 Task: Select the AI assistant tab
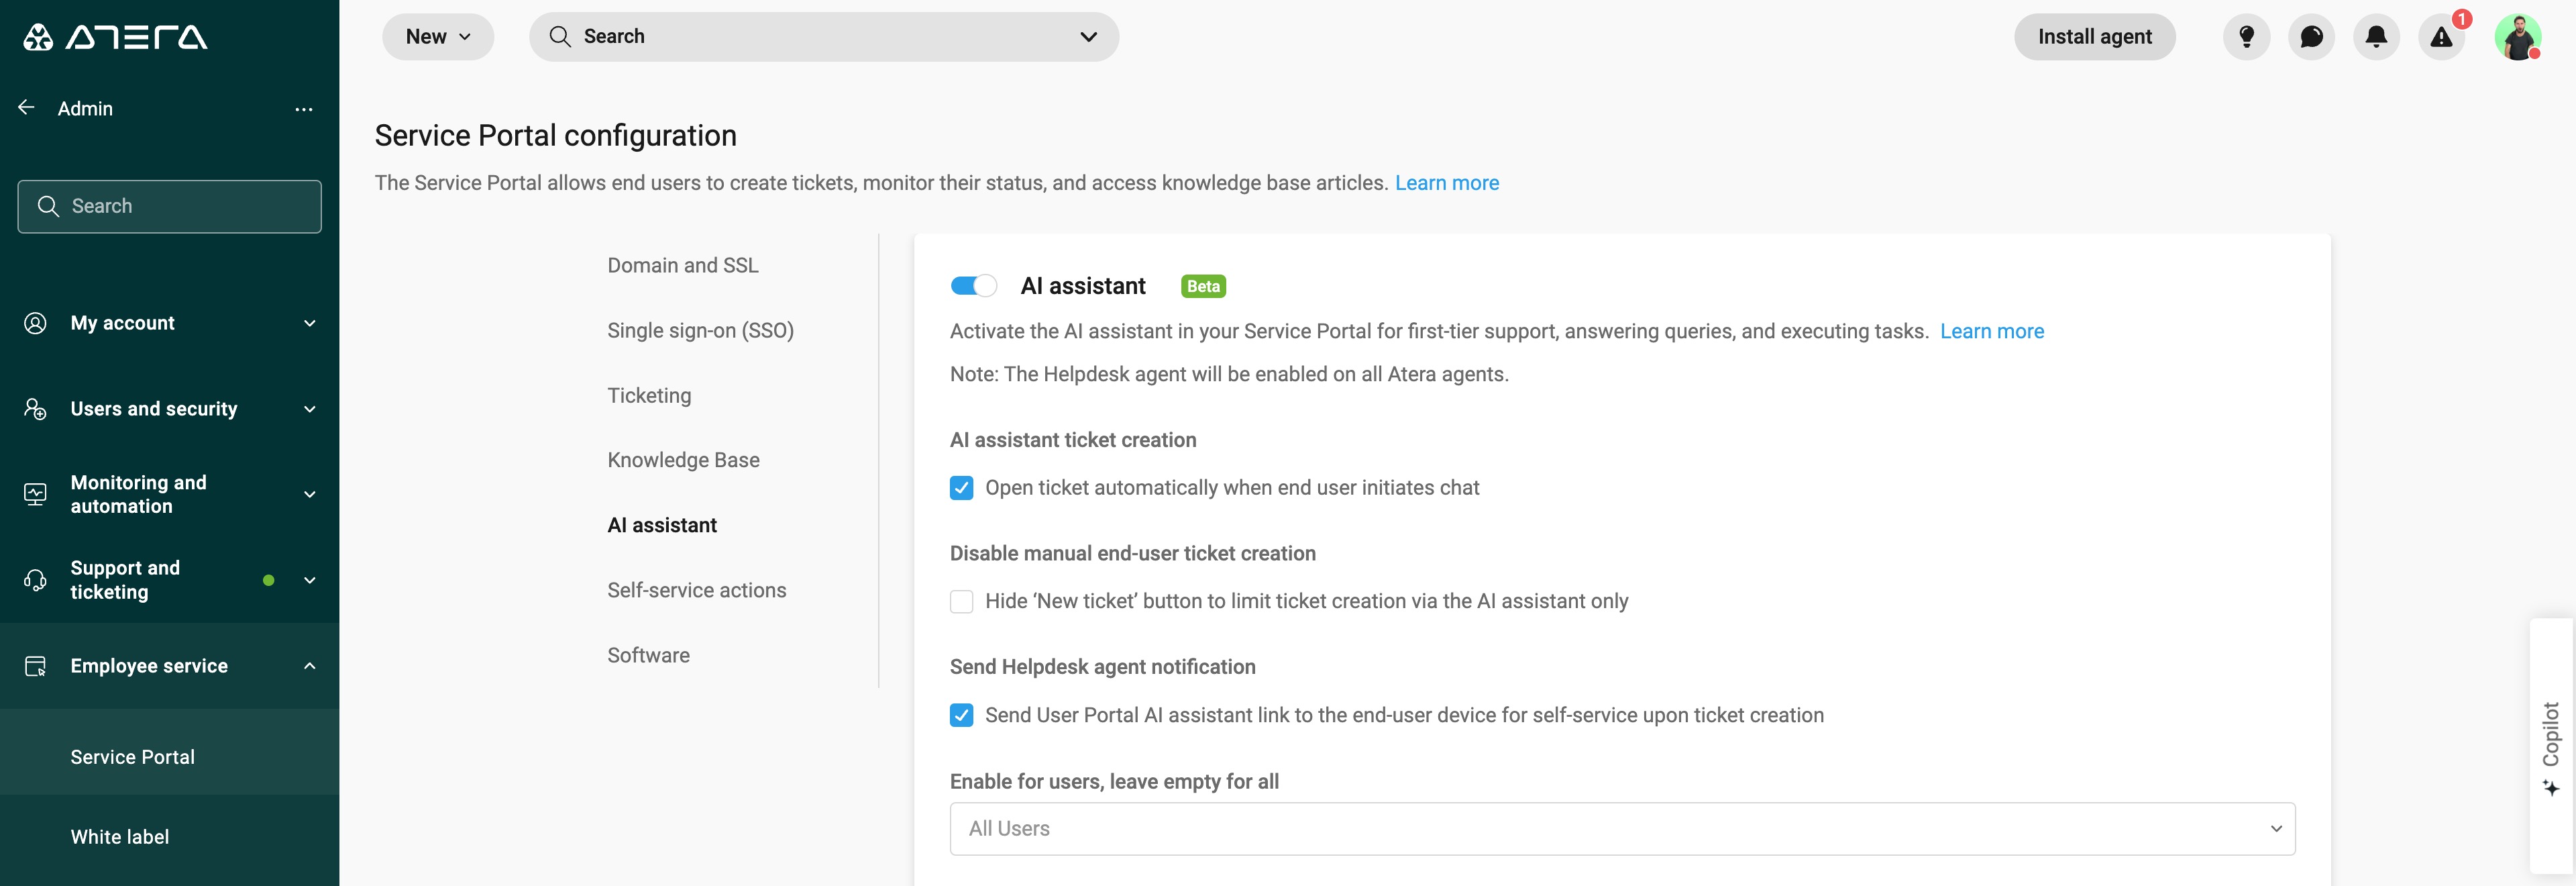point(662,525)
